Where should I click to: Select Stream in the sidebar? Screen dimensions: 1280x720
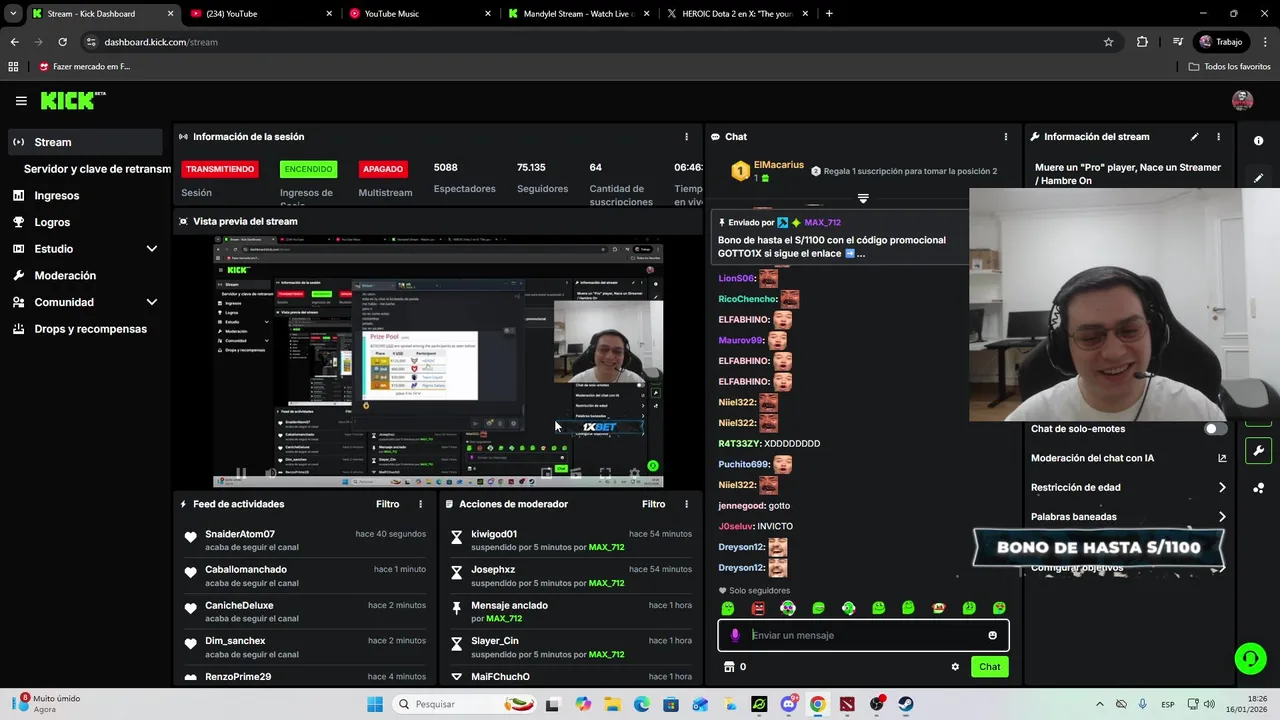tap(85, 142)
